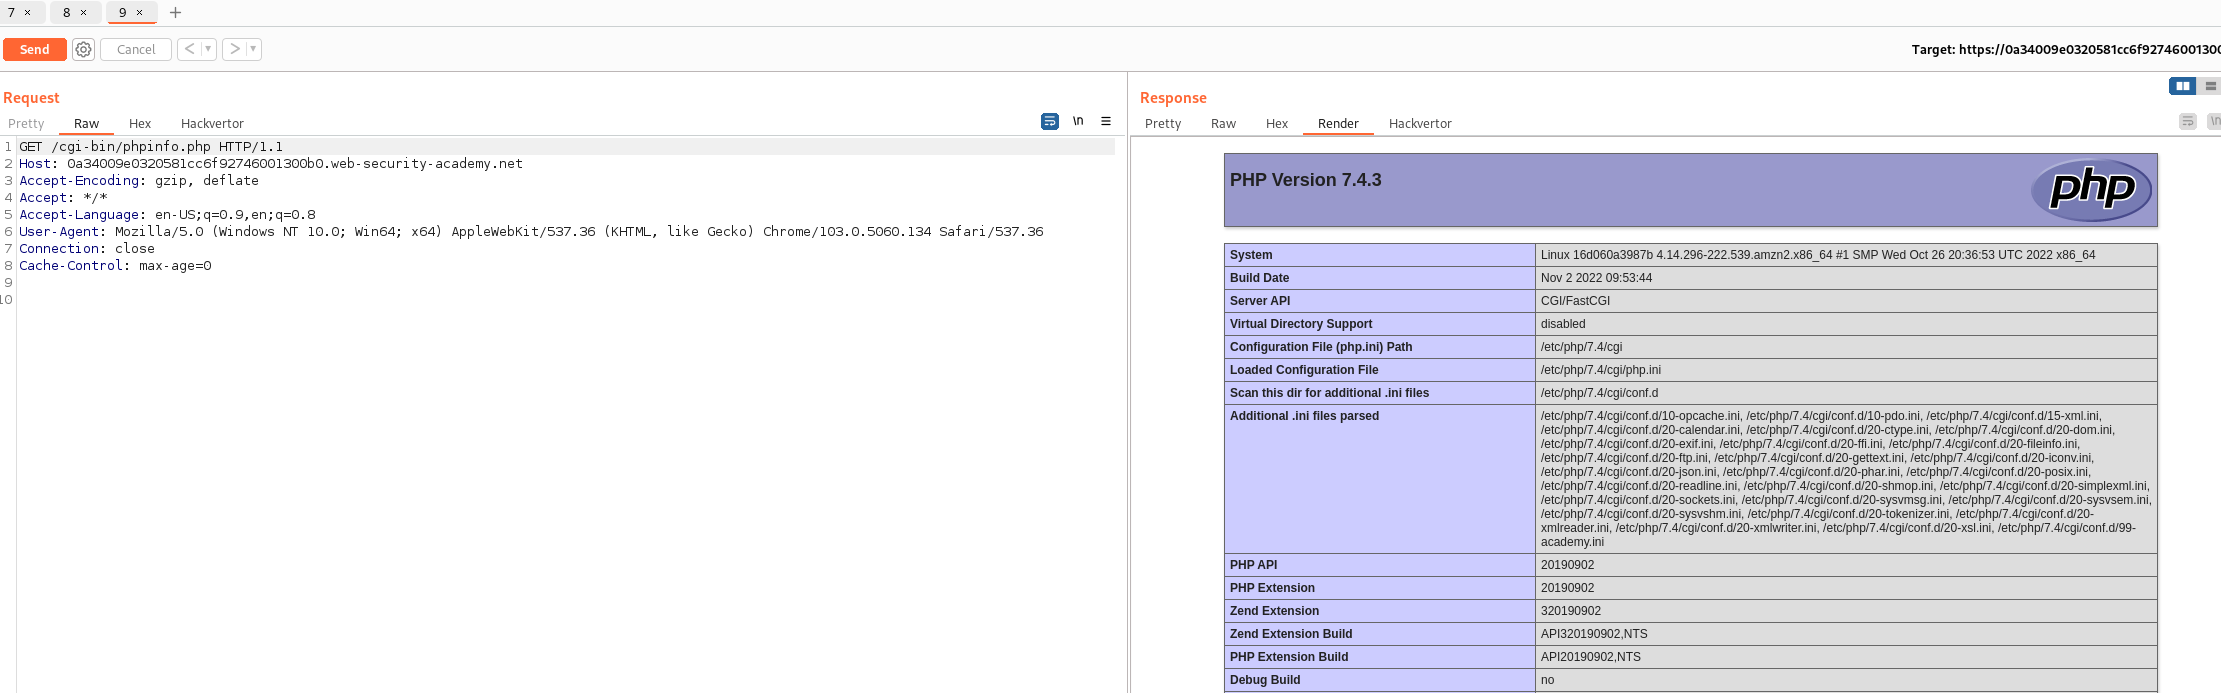Open the Request Hex tab
This screenshot has height=693, width=2221.
pyautogui.click(x=140, y=124)
